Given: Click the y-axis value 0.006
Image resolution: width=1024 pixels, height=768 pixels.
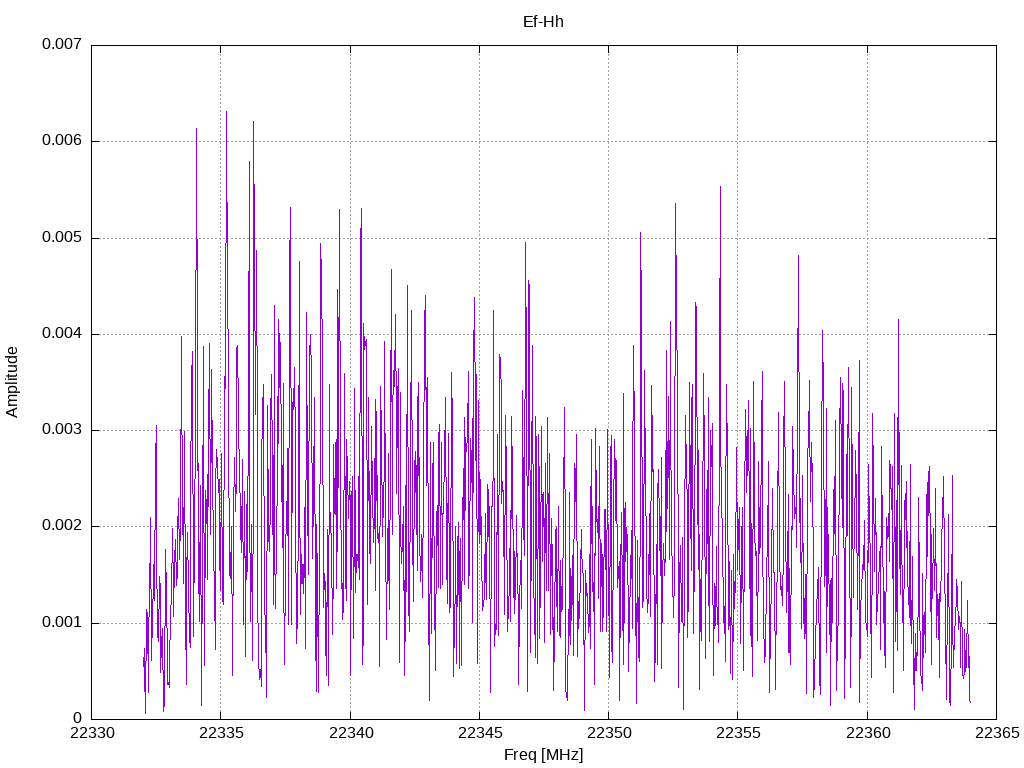Looking at the screenshot, I should point(62,140).
